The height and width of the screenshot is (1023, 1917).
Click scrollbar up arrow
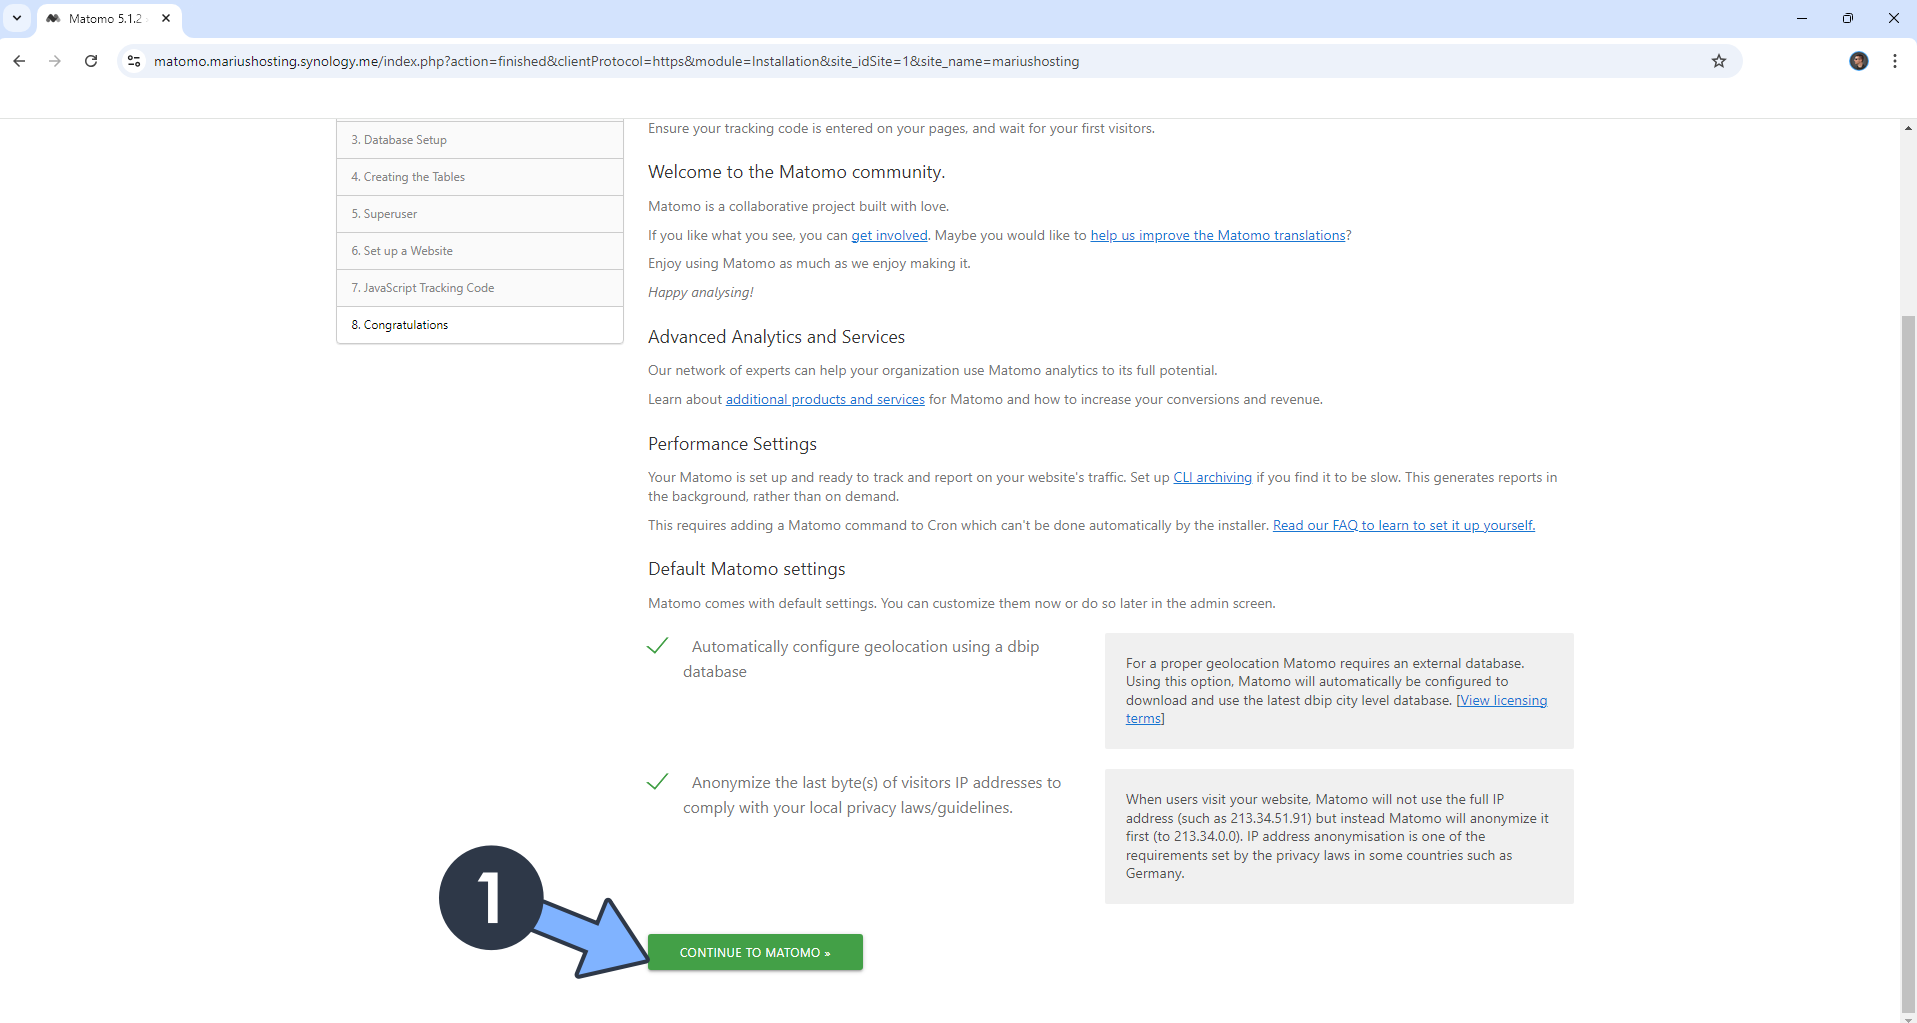pyautogui.click(x=1908, y=128)
